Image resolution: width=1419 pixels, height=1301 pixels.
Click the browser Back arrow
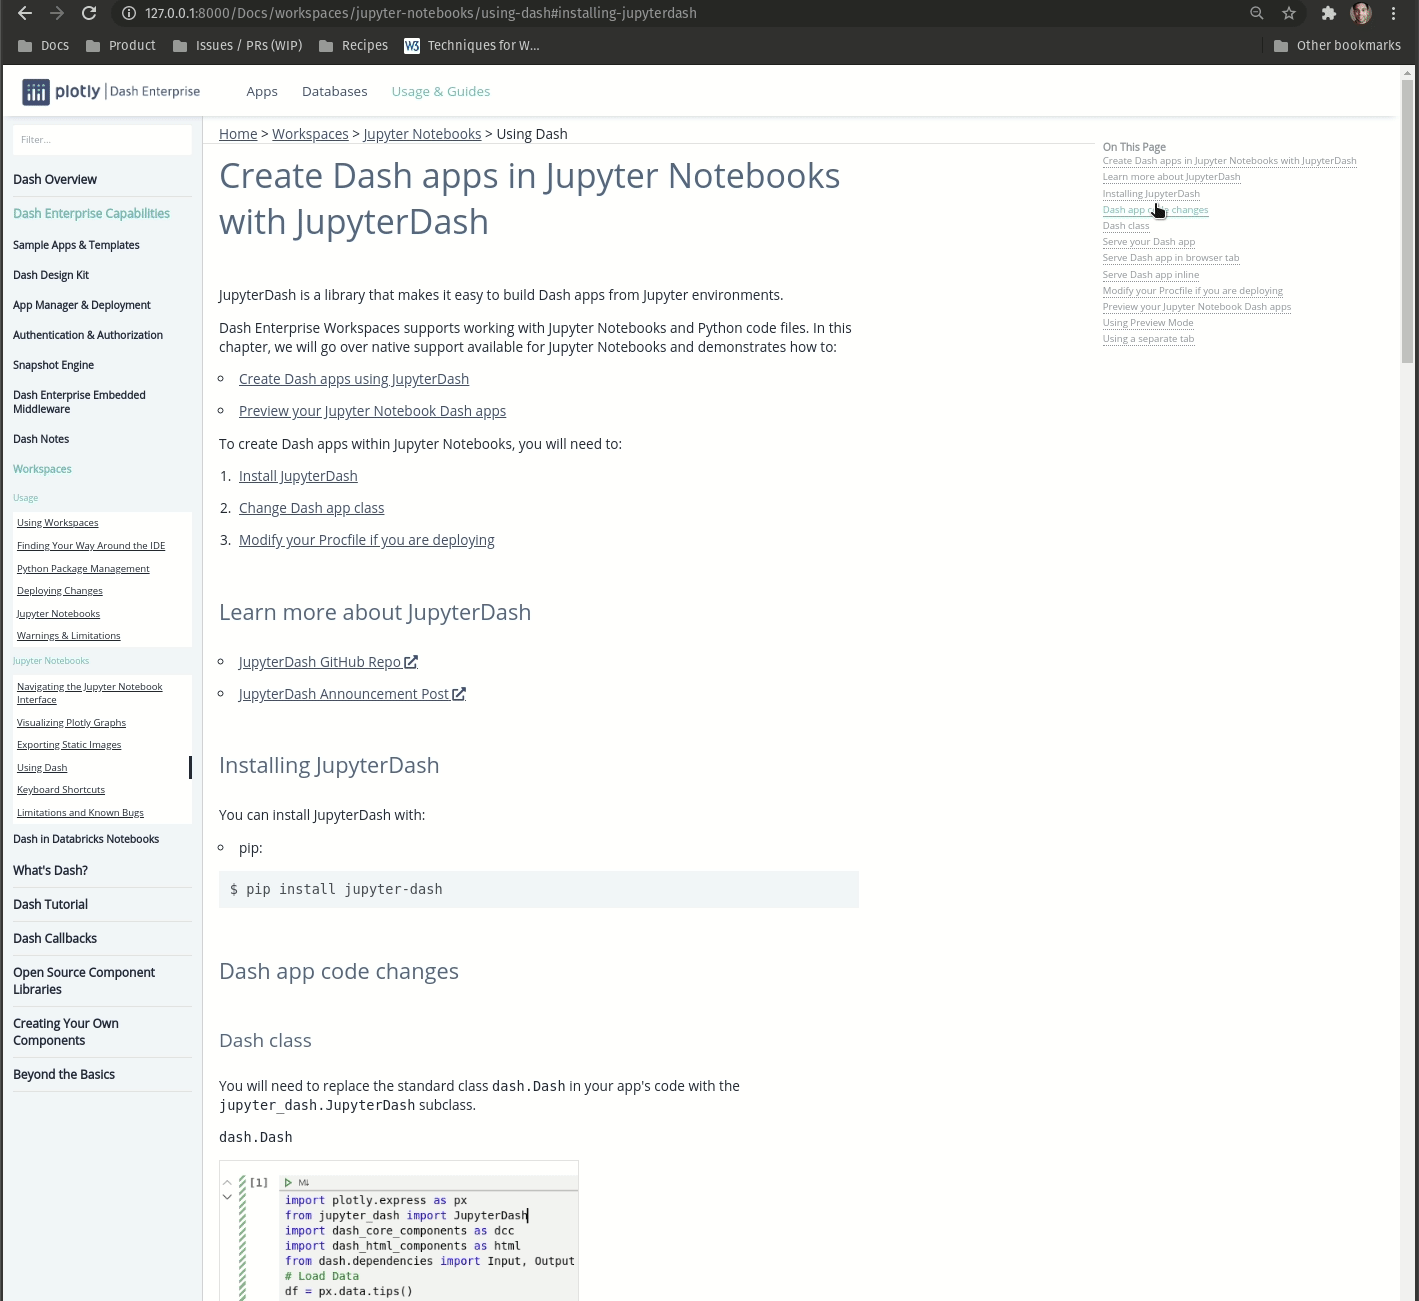click(25, 13)
